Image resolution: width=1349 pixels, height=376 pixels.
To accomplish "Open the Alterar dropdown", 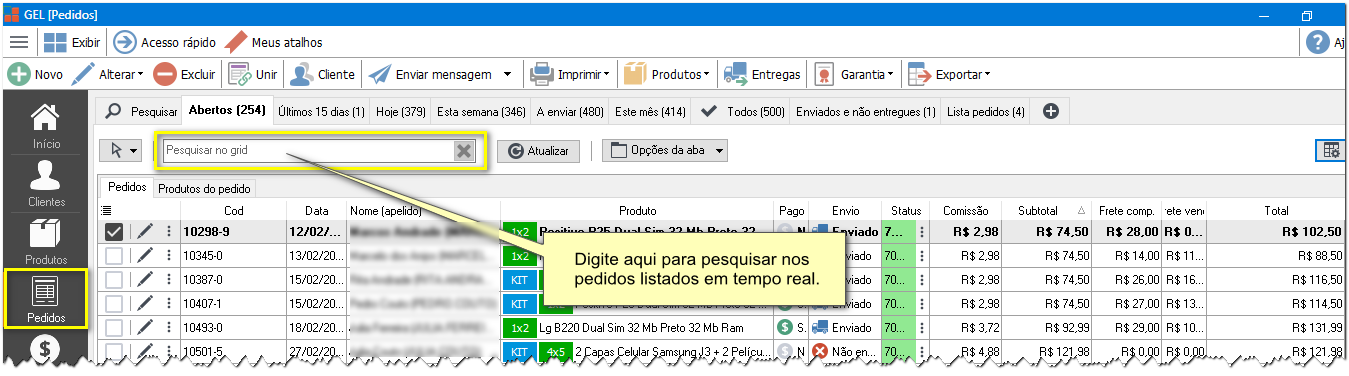I will point(109,74).
